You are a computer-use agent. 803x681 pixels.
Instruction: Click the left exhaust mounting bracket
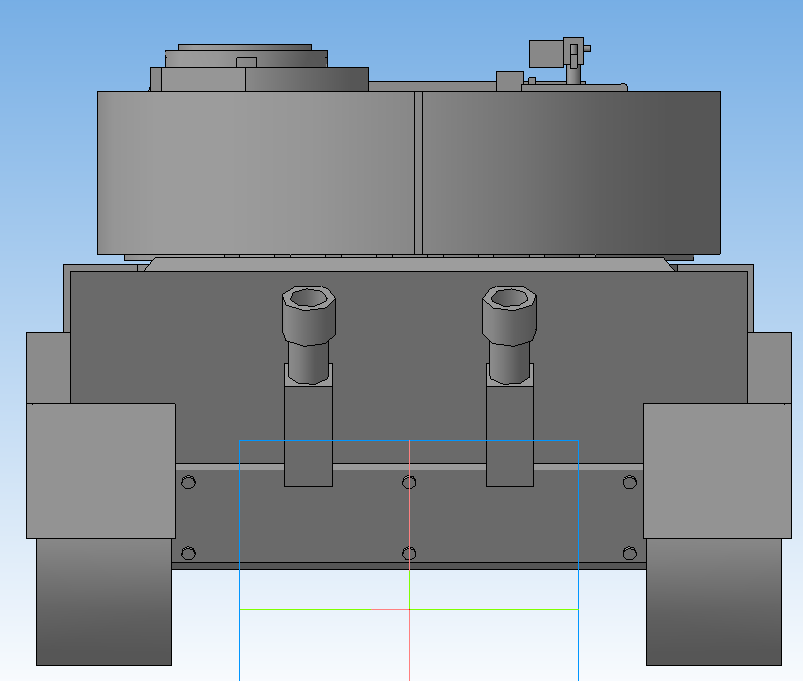click(308, 435)
